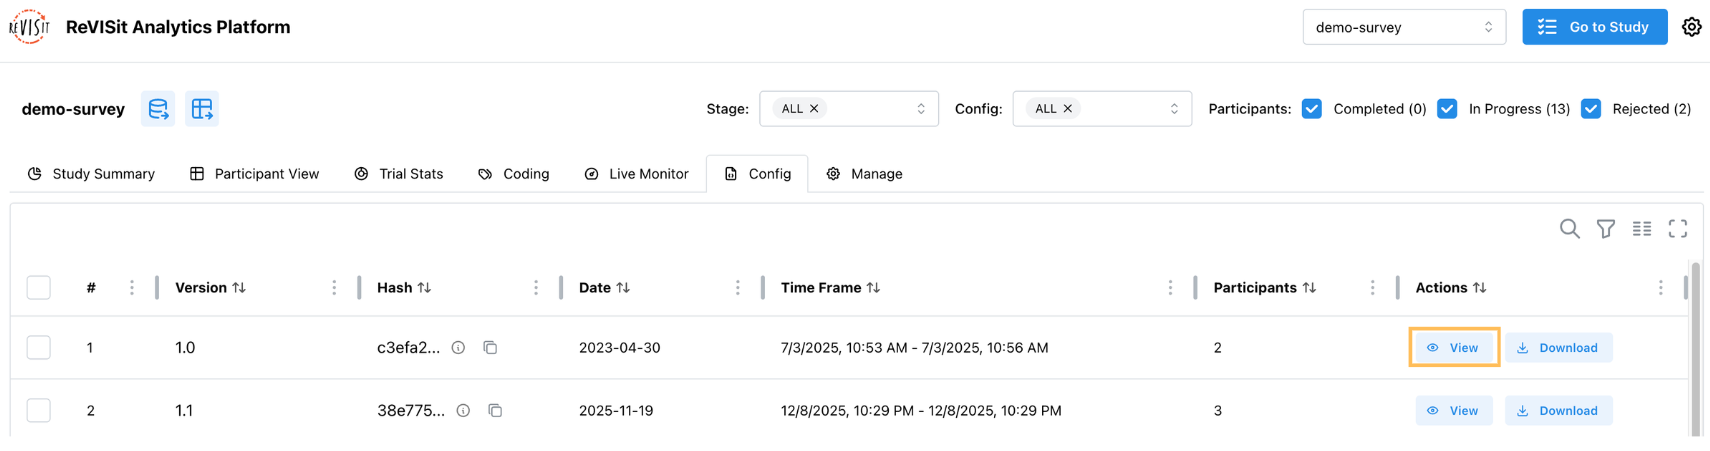Click the demo-survey heading text
The width and height of the screenshot is (1710, 451).
pyautogui.click(x=73, y=109)
